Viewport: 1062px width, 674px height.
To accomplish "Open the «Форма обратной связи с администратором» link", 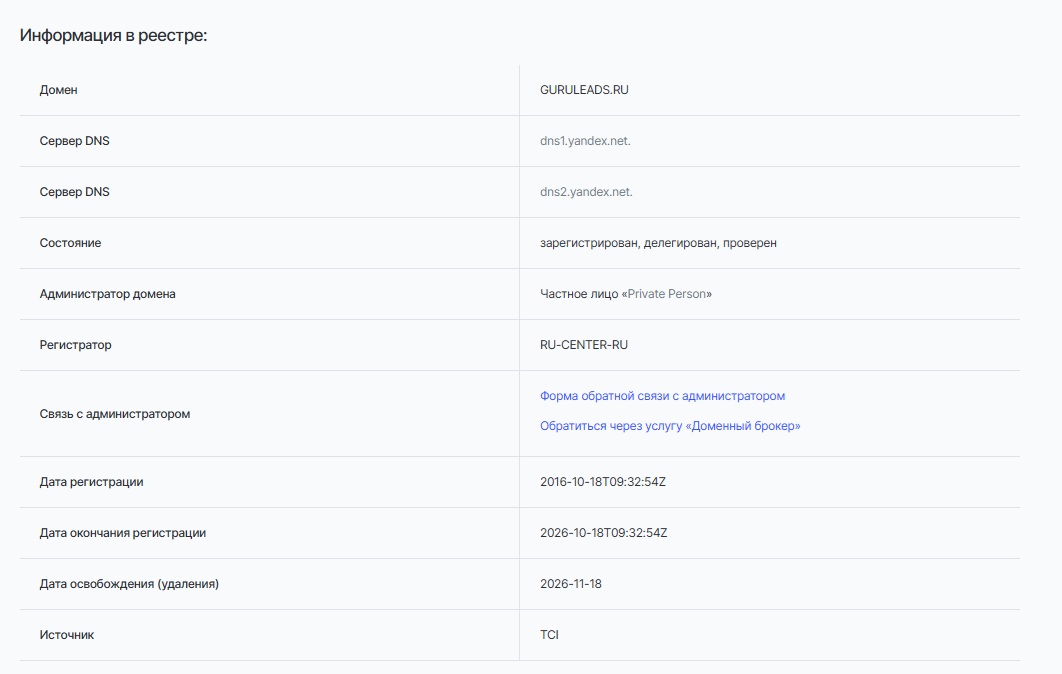I will tap(662, 396).
